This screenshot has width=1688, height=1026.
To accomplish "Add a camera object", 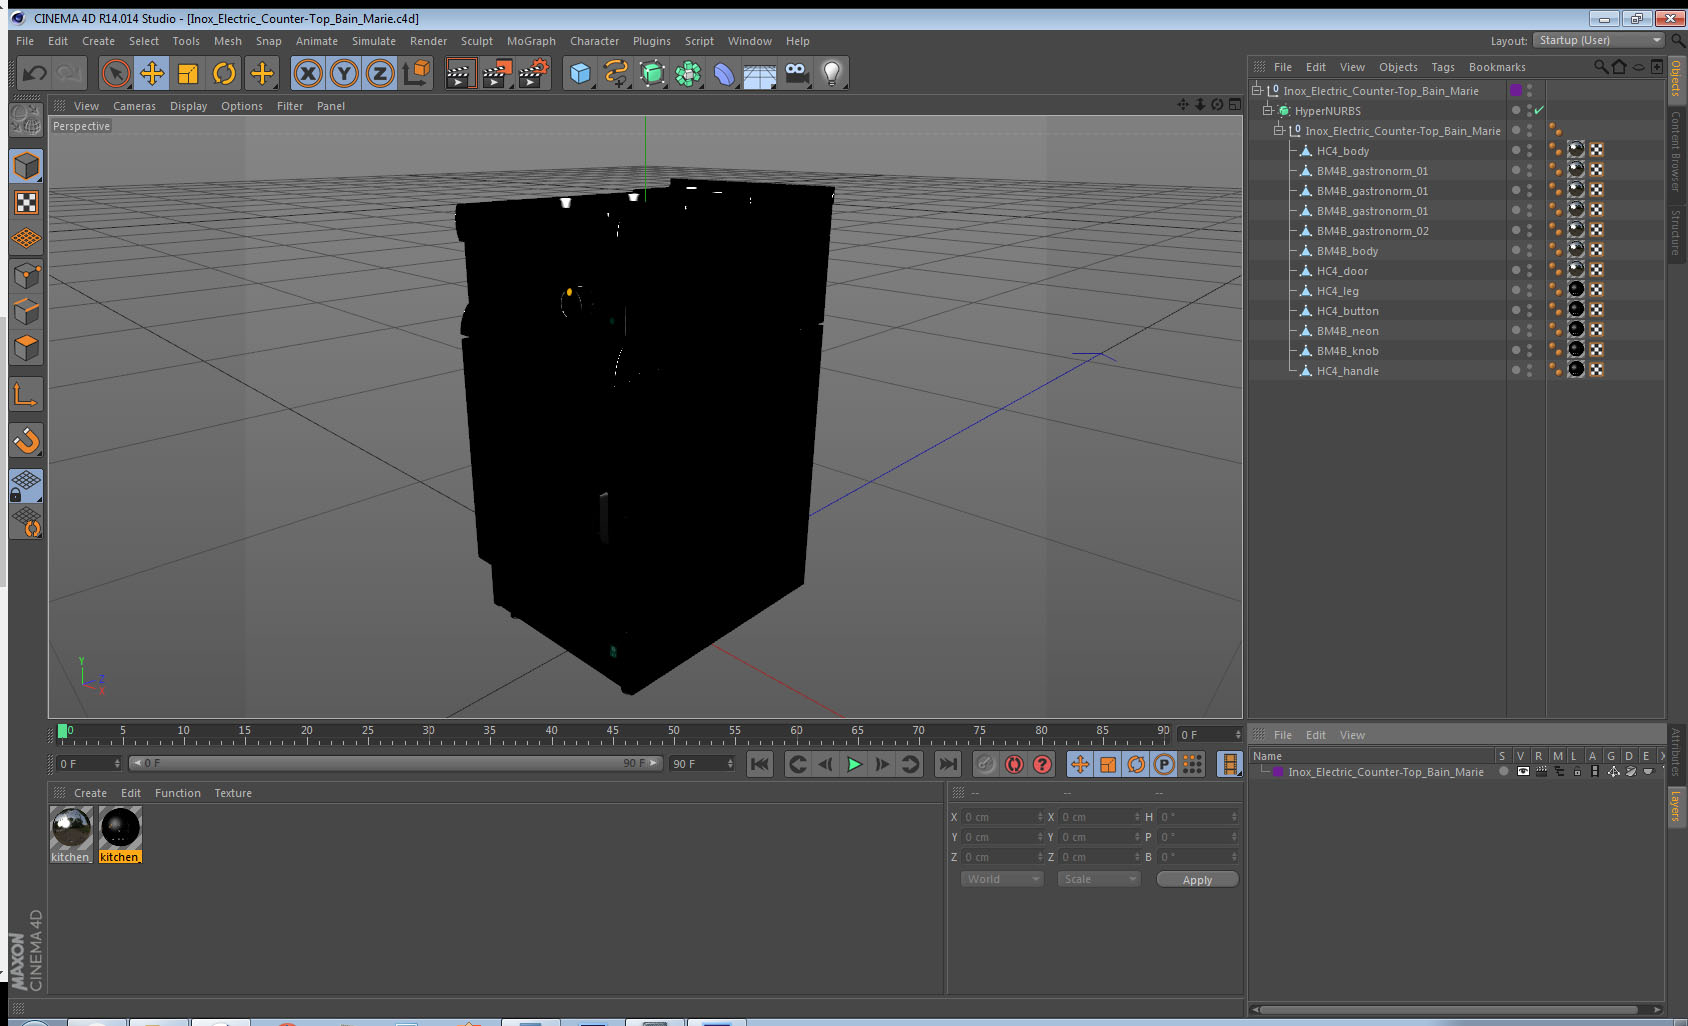I will pos(796,73).
